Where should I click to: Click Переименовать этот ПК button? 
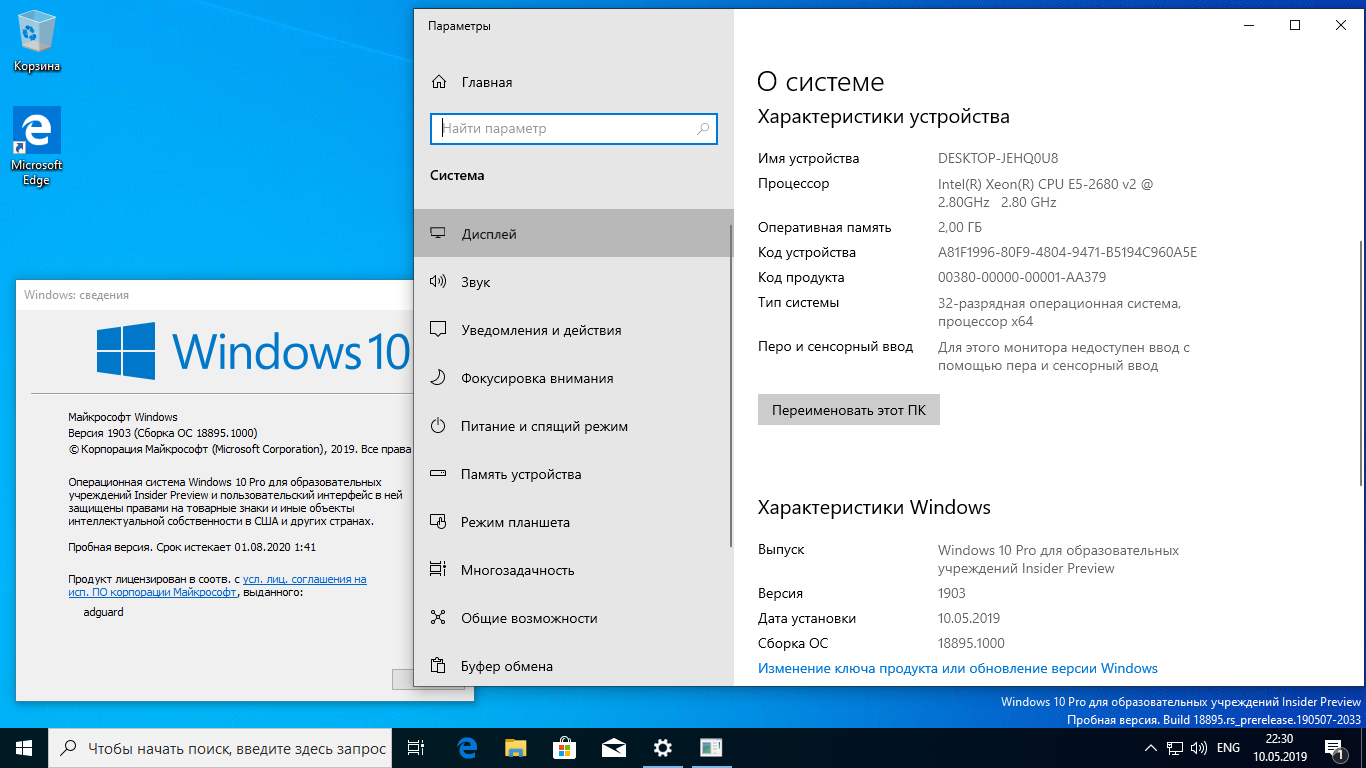point(849,410)
